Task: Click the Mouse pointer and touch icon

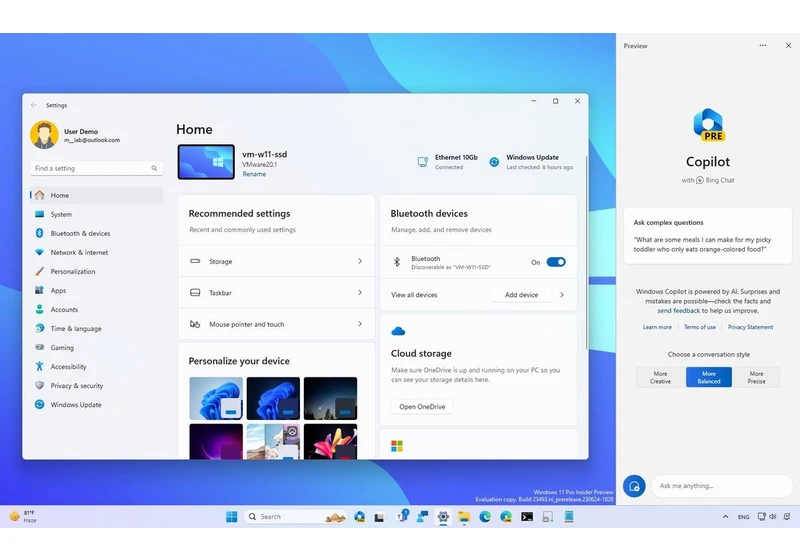Action: (x=195, y=324)
